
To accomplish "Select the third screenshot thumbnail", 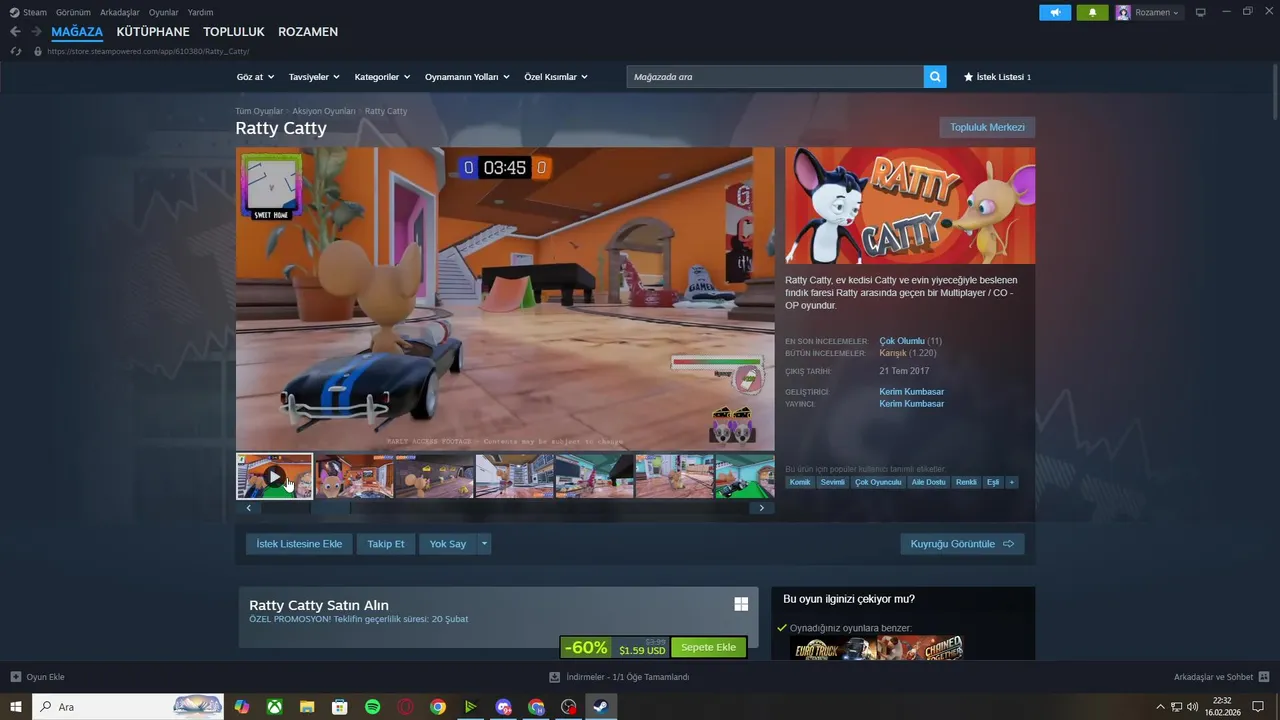I will (x=434, y=476).
